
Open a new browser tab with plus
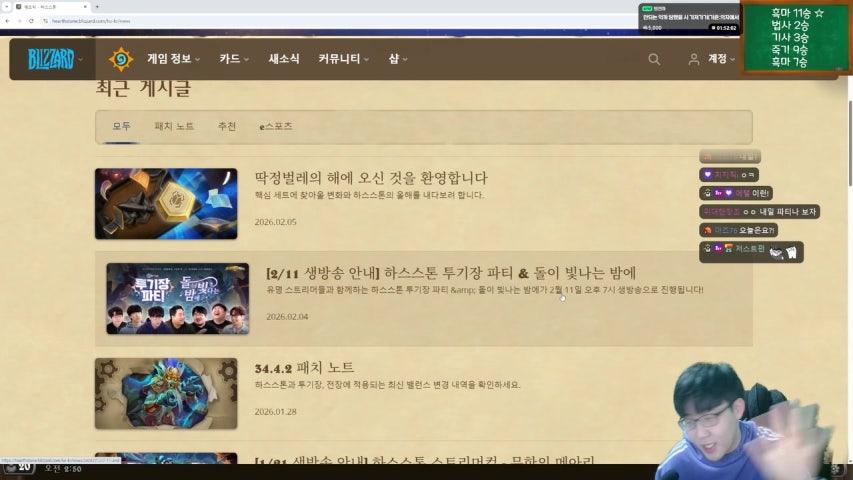pyautogui.click(x=97, y=7)
